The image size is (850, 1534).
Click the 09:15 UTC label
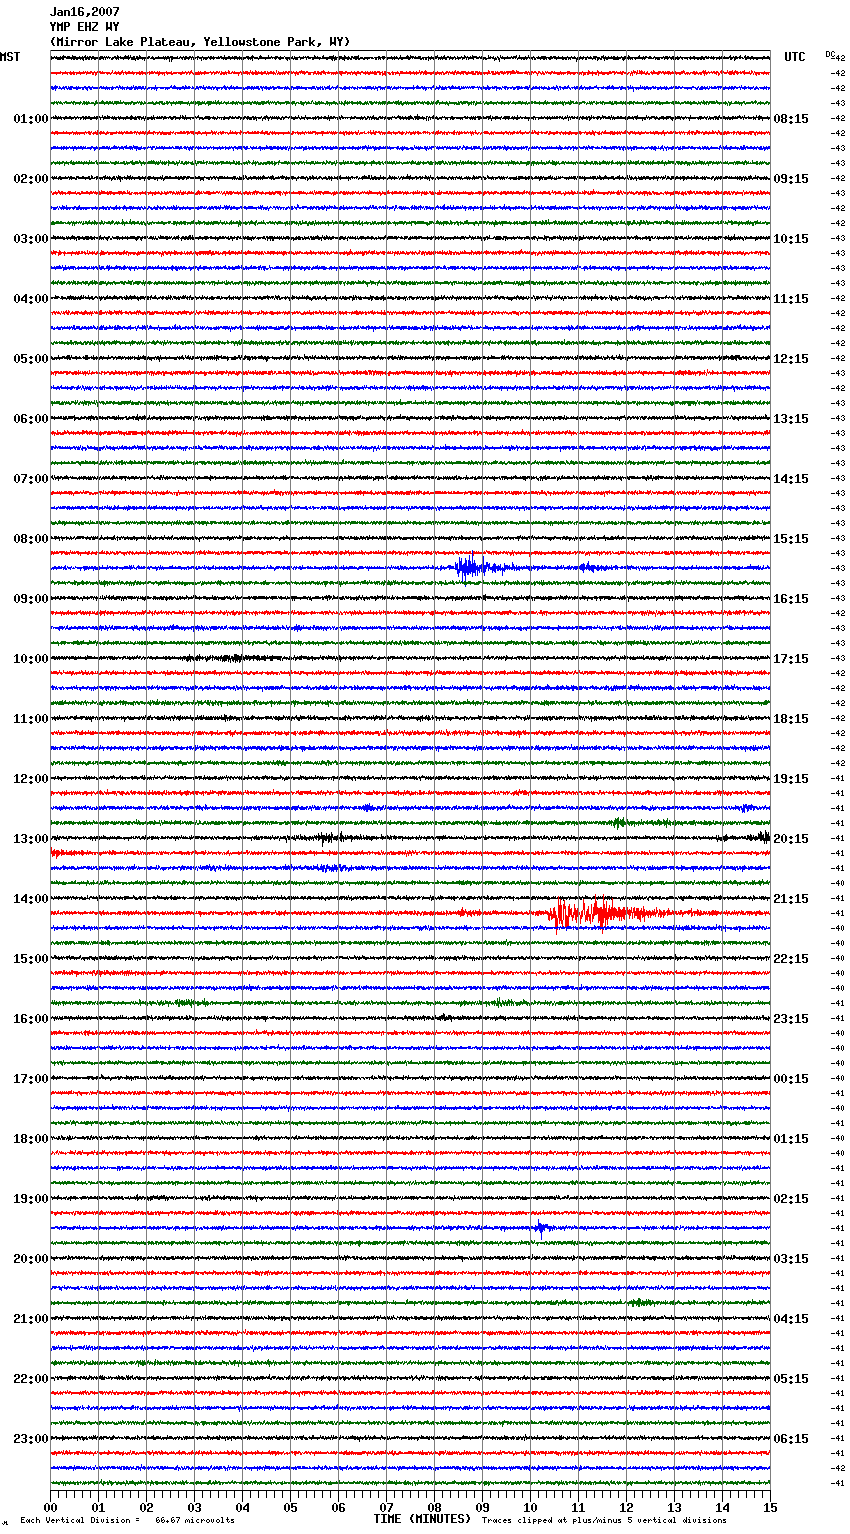coord(791,179)
